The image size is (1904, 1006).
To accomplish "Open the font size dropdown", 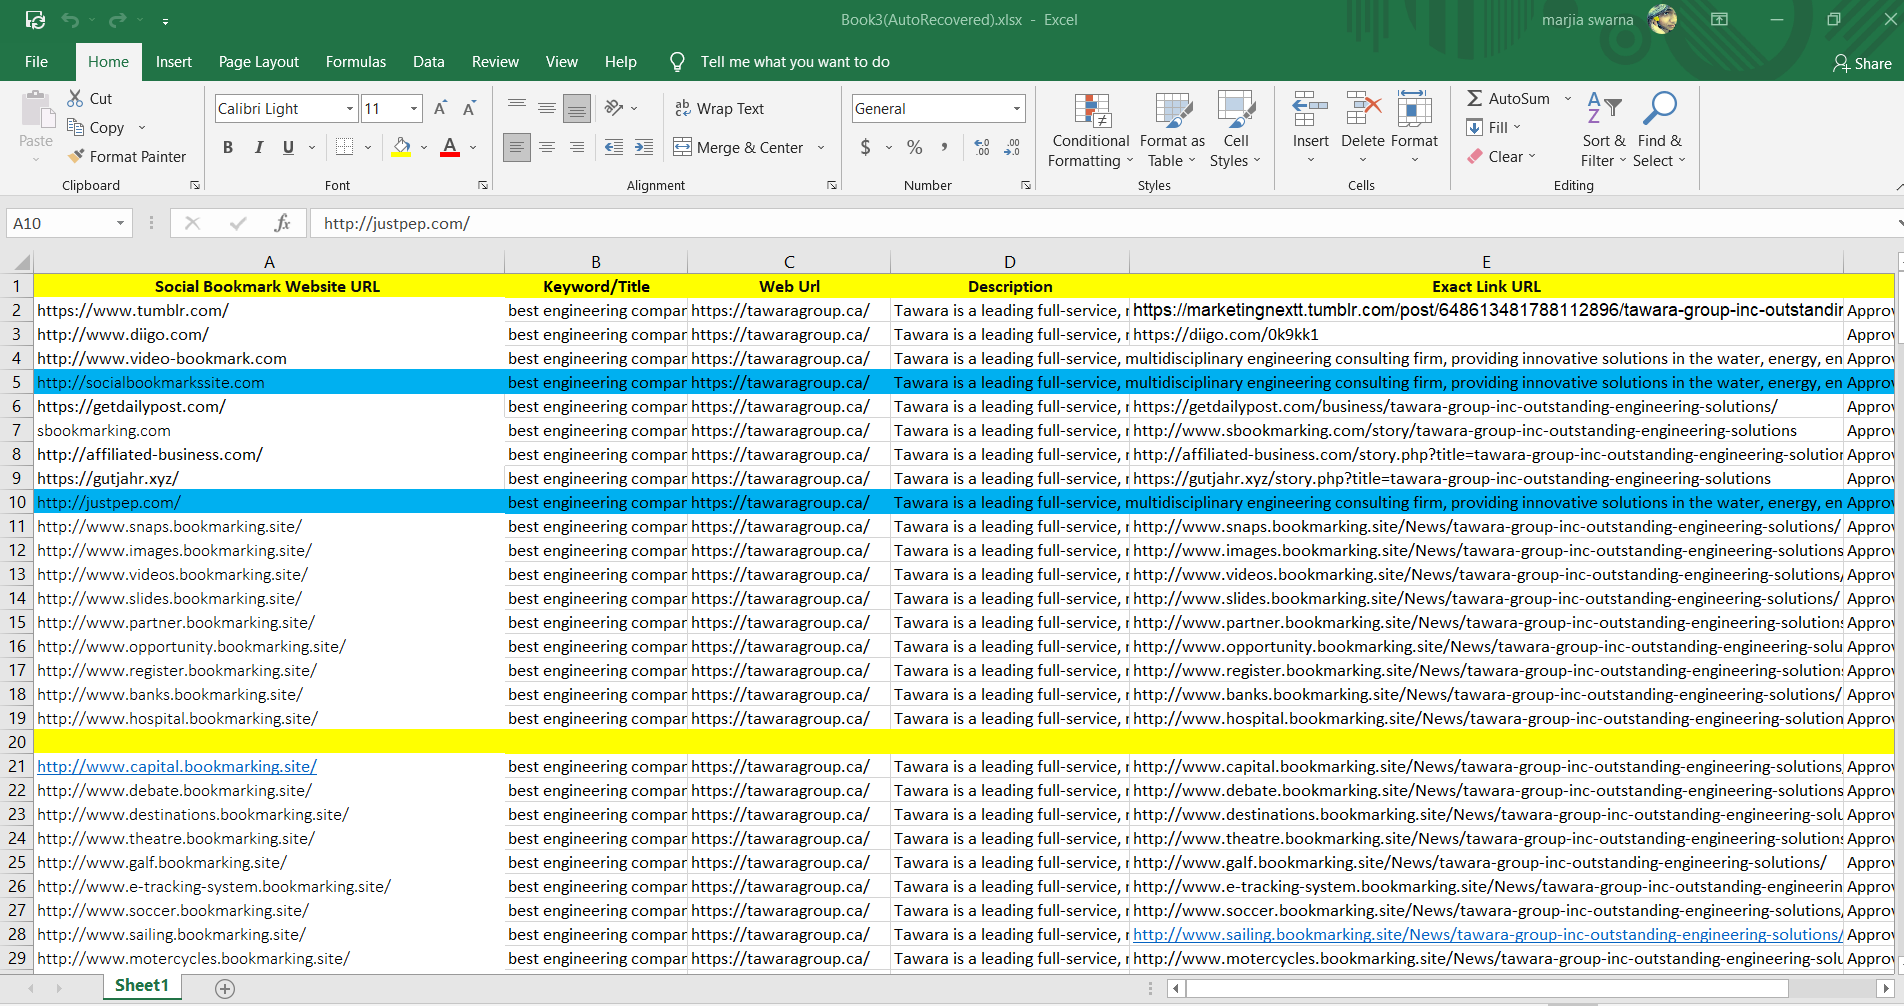I will (412, 108).
